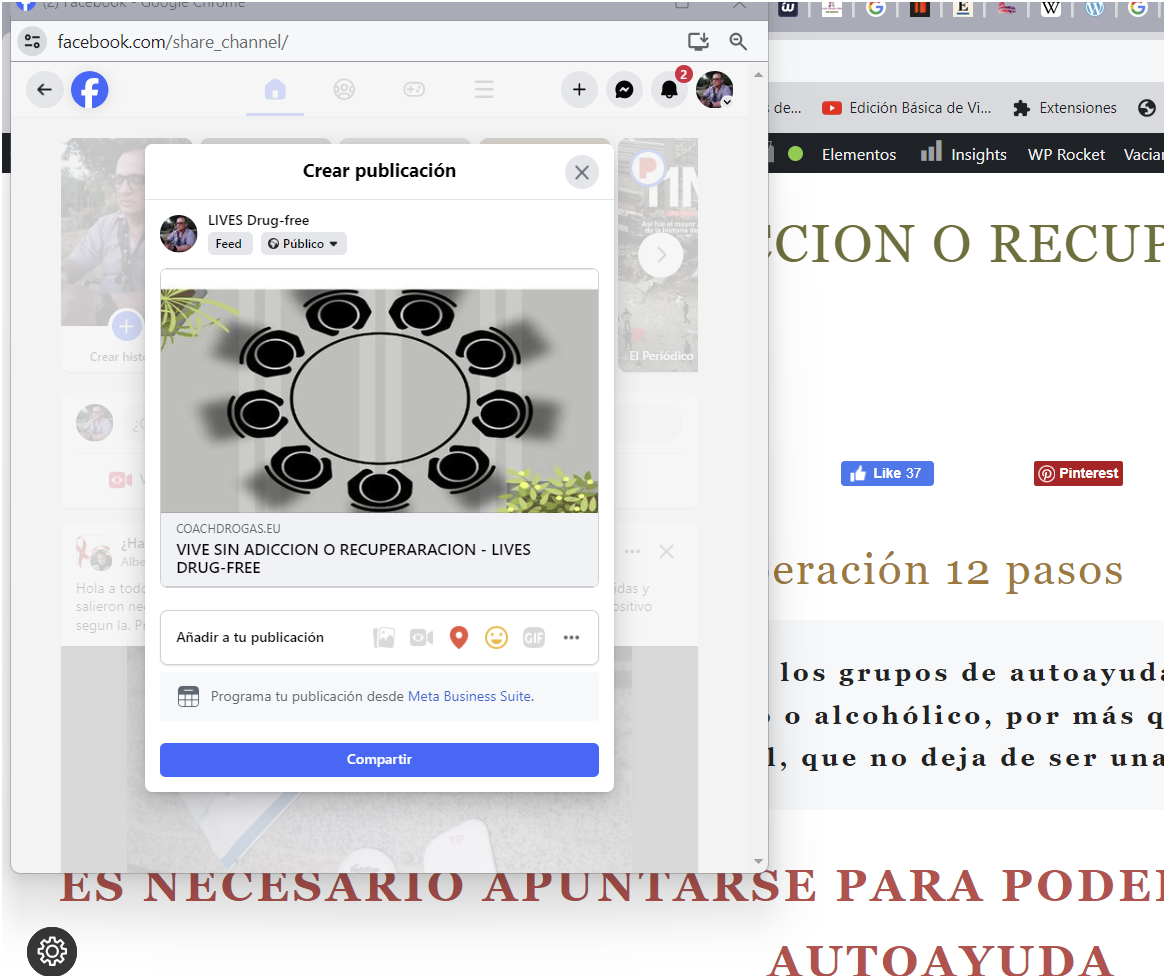Open Messenger chats icon

625,90
